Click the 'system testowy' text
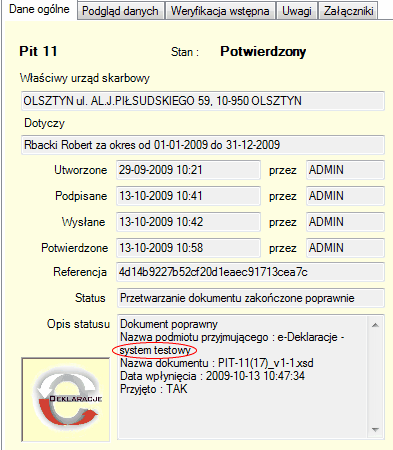This screenshot has height=450, width=393. [x=155, y=350]
